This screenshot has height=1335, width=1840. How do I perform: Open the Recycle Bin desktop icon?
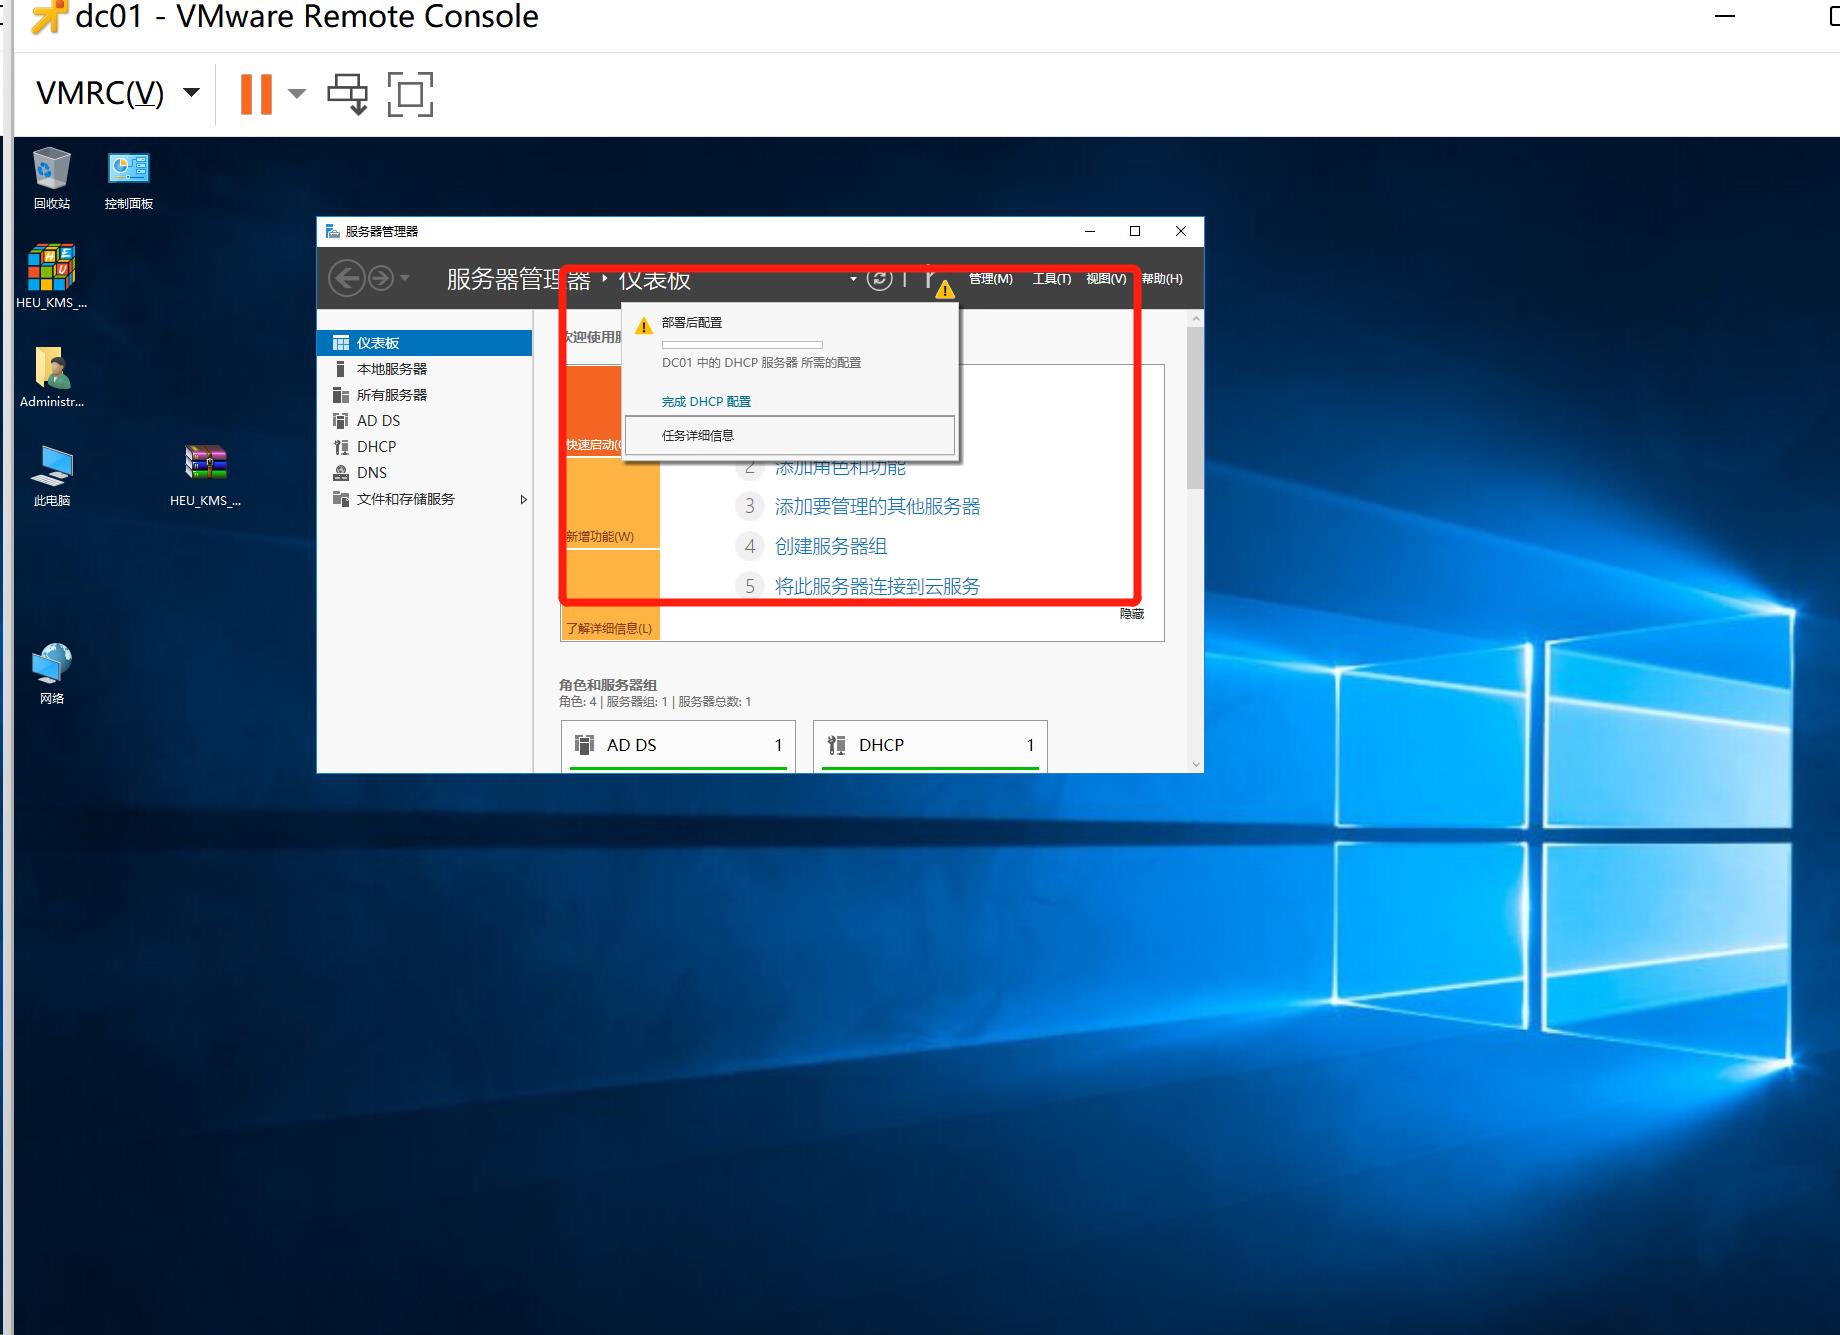pos(51,178)
